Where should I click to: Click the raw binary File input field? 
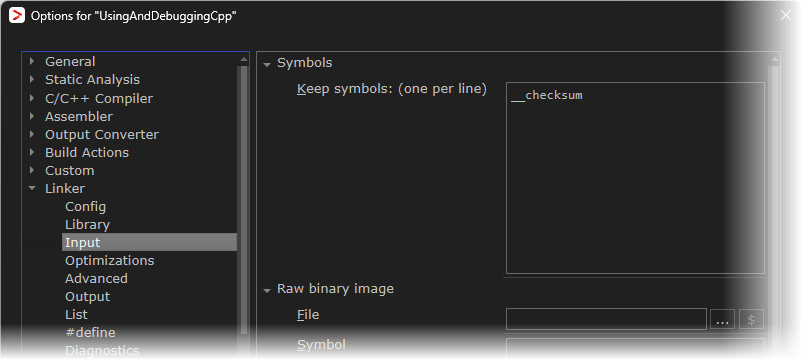click(606, 319)
